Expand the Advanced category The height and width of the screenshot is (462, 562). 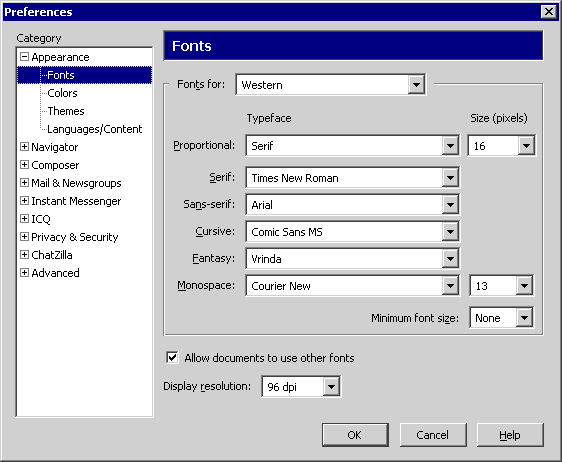[24, 272]
